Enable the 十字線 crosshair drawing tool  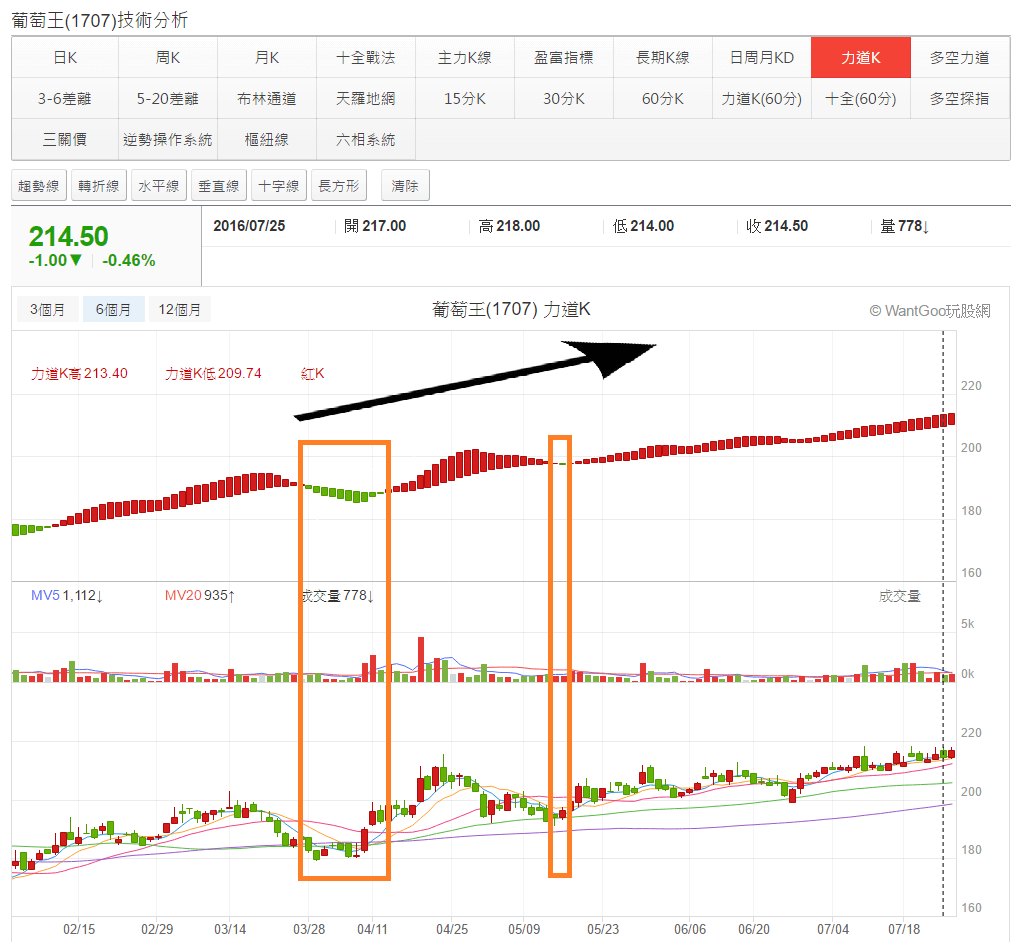(278, 185)
